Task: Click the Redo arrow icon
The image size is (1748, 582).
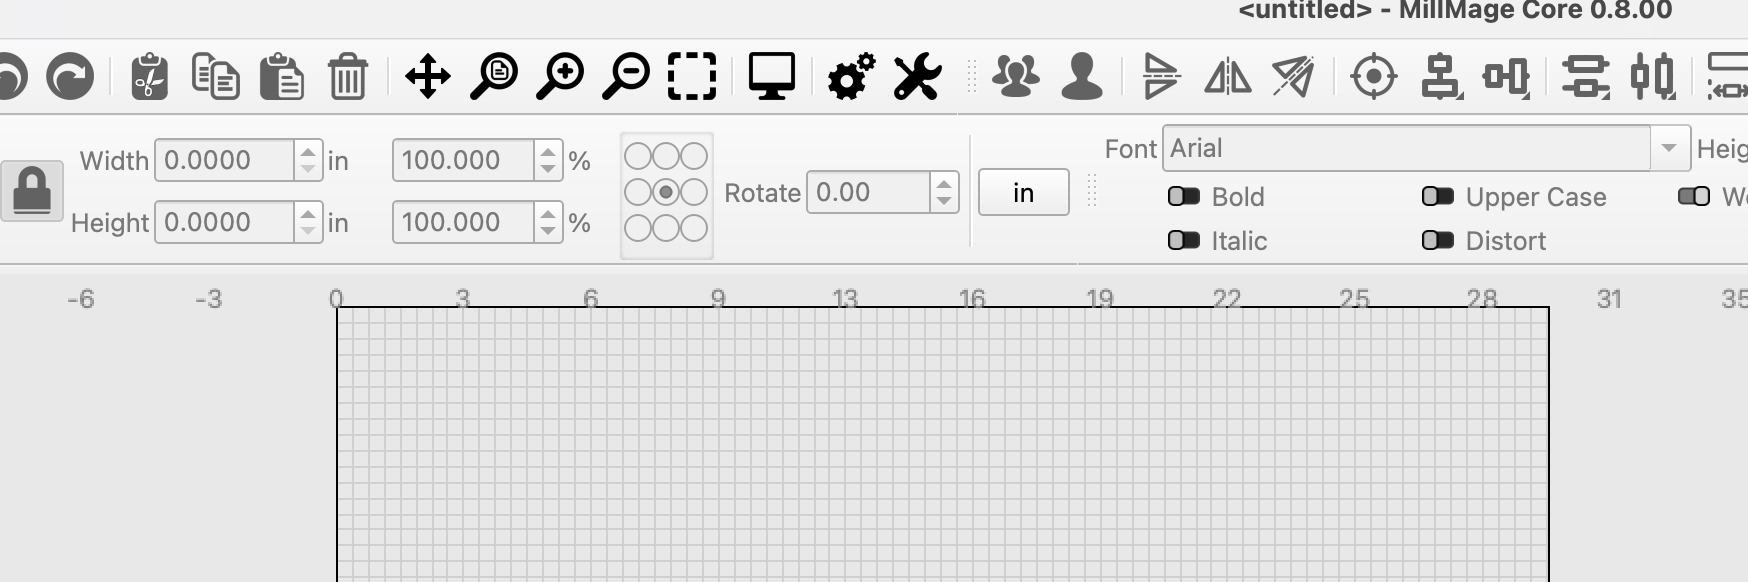Action: pos(70,77)
